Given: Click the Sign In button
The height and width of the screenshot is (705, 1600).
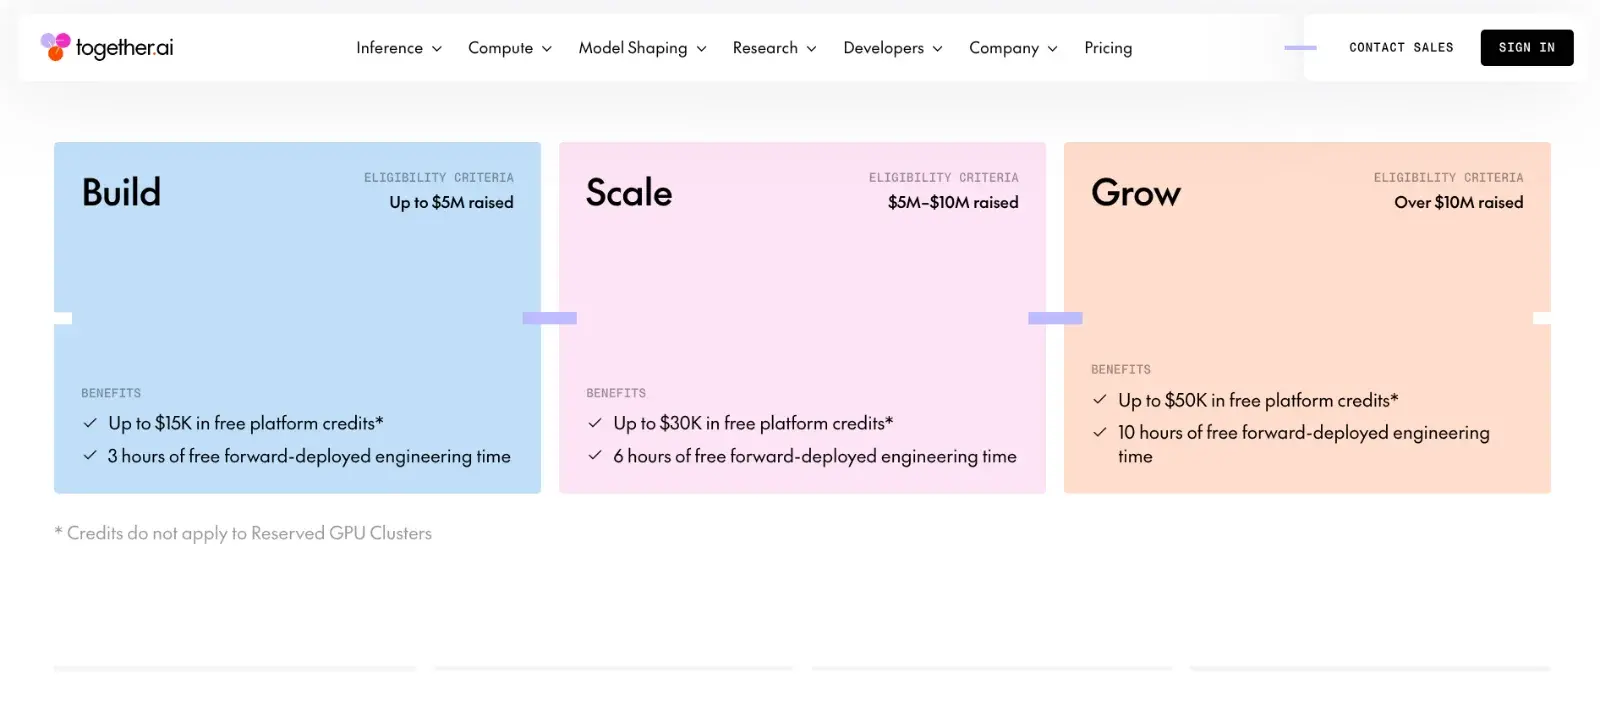Looking at the screenshot, I should click(x=1527, y=47).
